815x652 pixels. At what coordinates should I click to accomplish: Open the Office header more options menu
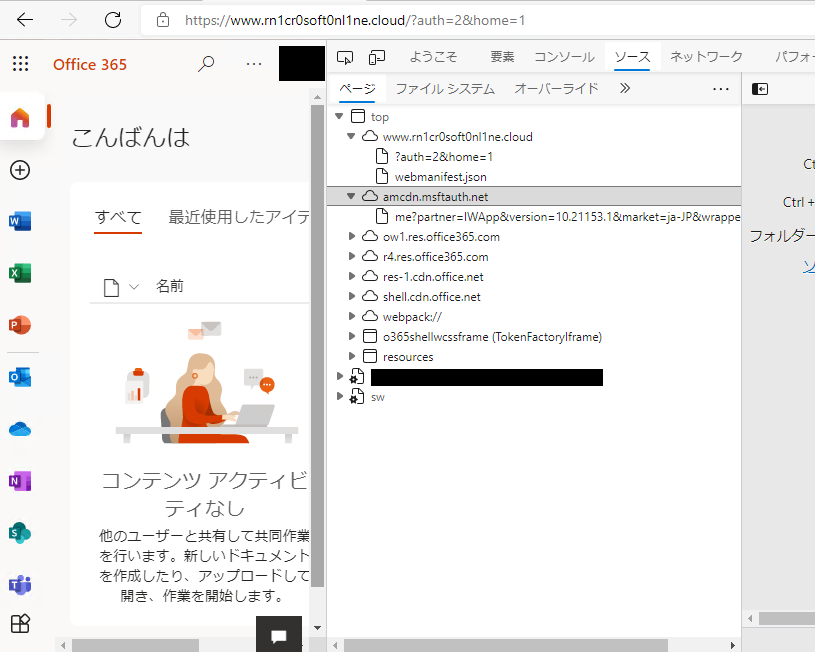click(x=254, y=64)
